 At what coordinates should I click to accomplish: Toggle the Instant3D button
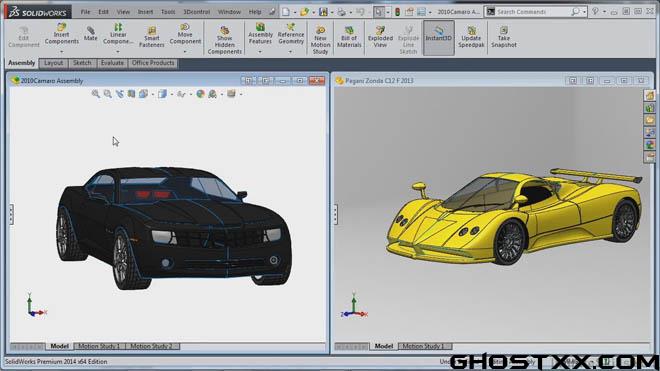[439, 38]
